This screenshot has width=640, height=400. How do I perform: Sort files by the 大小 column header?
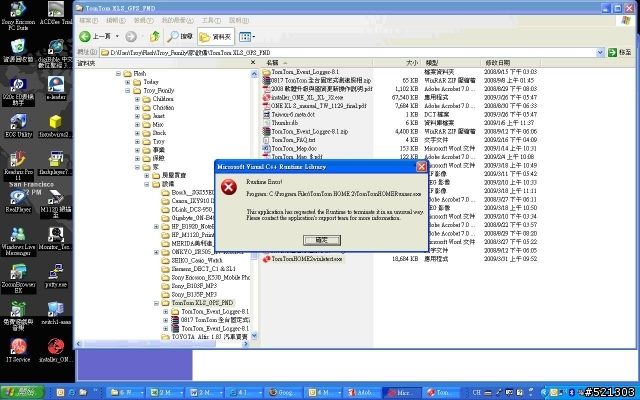pyautogui.click(x=396, y=63)
